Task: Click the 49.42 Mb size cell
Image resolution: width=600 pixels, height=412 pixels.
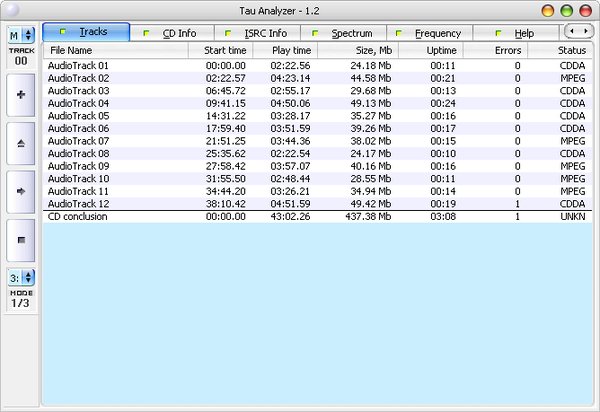Action: click(371, 204)
